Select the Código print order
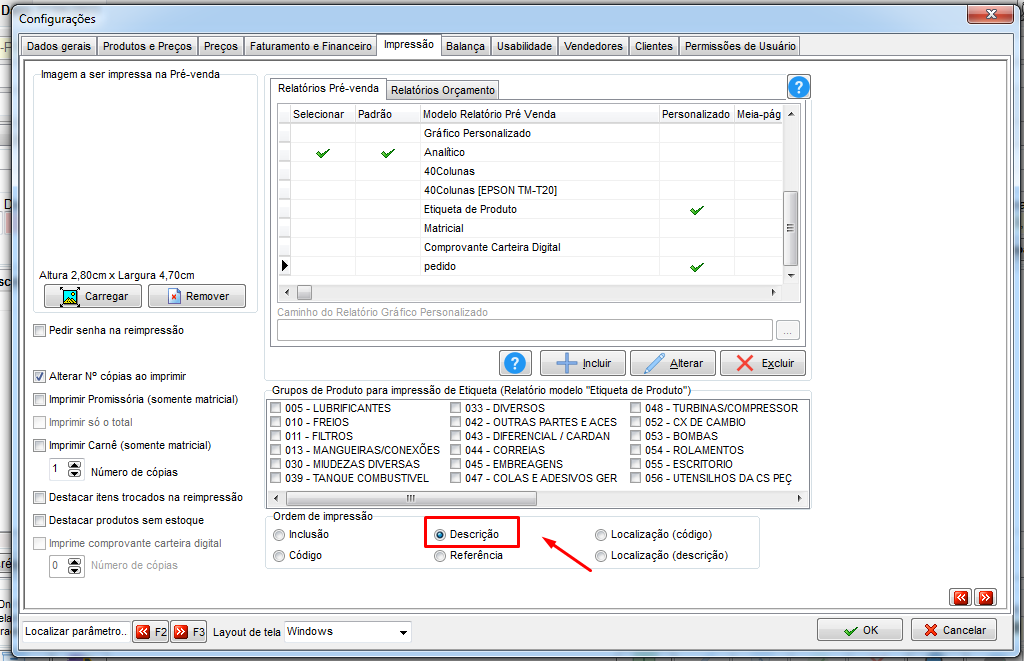1024x661 pixels. pos(279,556)
